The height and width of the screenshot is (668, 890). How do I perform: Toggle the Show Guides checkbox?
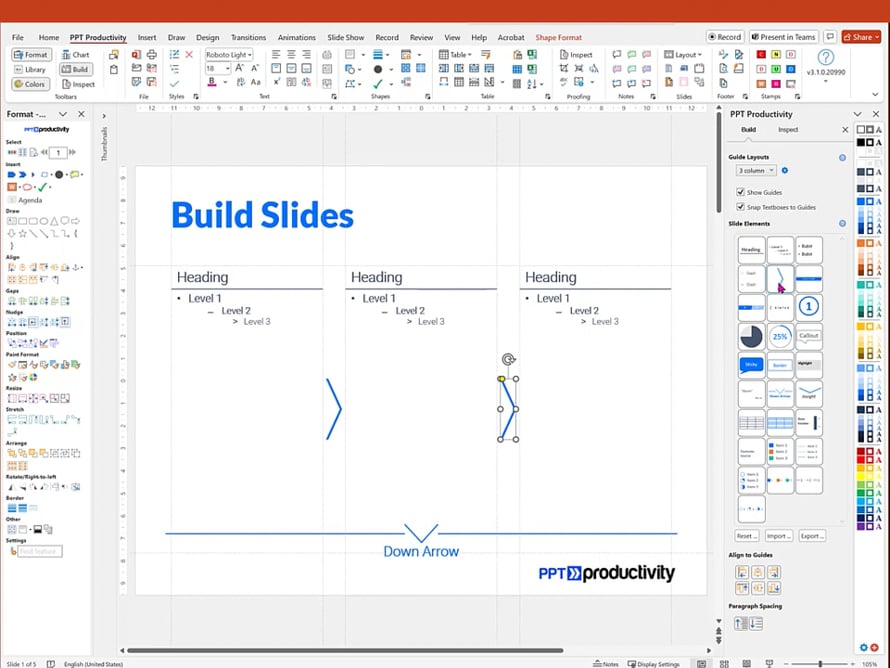tap(740, 192)
